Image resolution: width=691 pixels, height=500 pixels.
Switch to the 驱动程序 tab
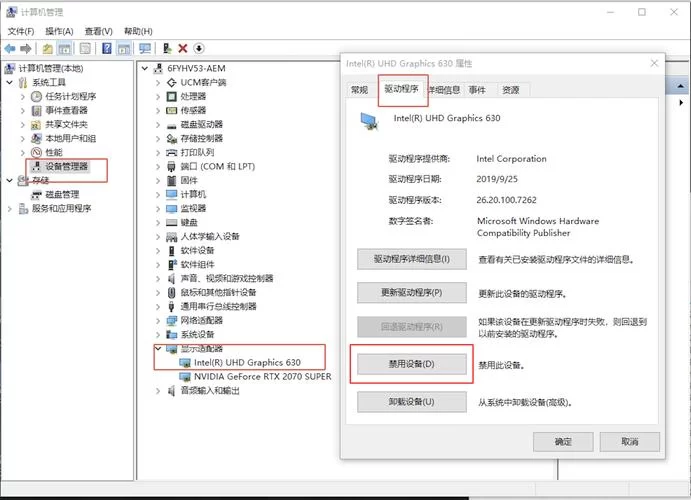pyautogui.click(x=401, y=89)
